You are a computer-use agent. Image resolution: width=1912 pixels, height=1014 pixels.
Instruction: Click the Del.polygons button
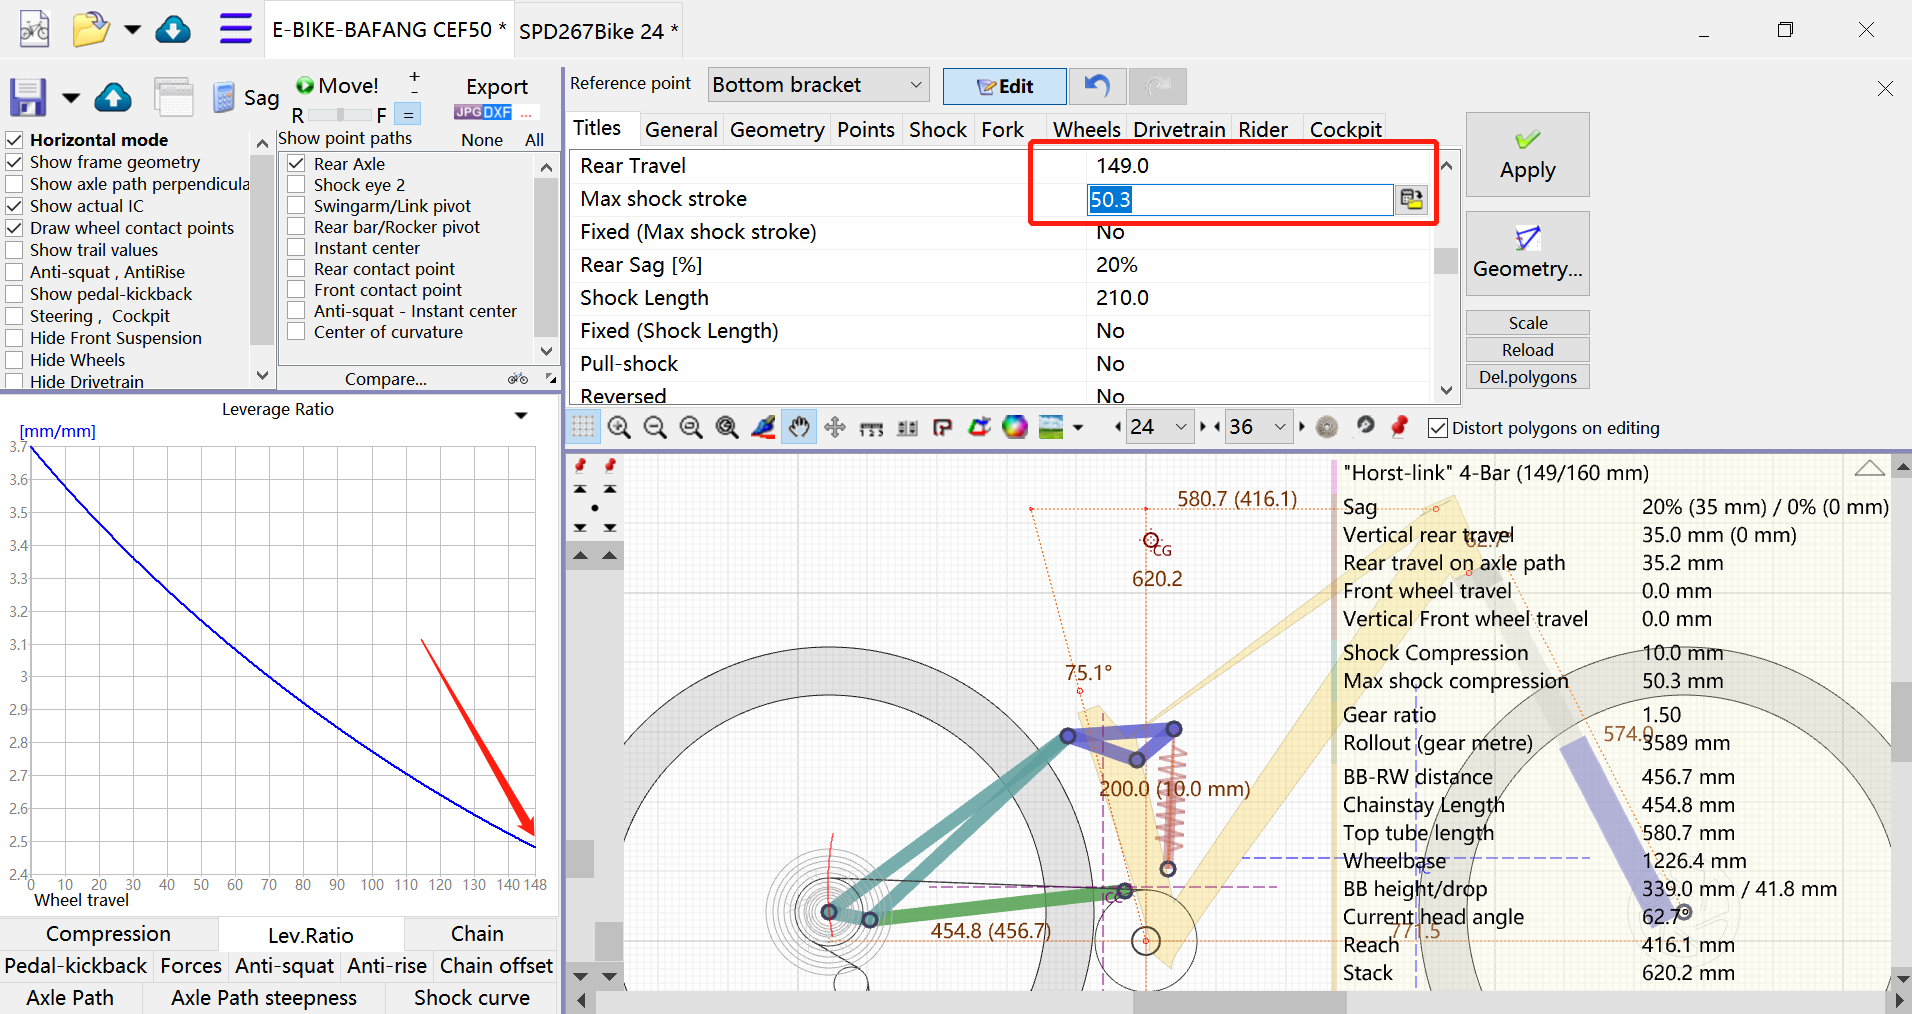[1528, 377]
